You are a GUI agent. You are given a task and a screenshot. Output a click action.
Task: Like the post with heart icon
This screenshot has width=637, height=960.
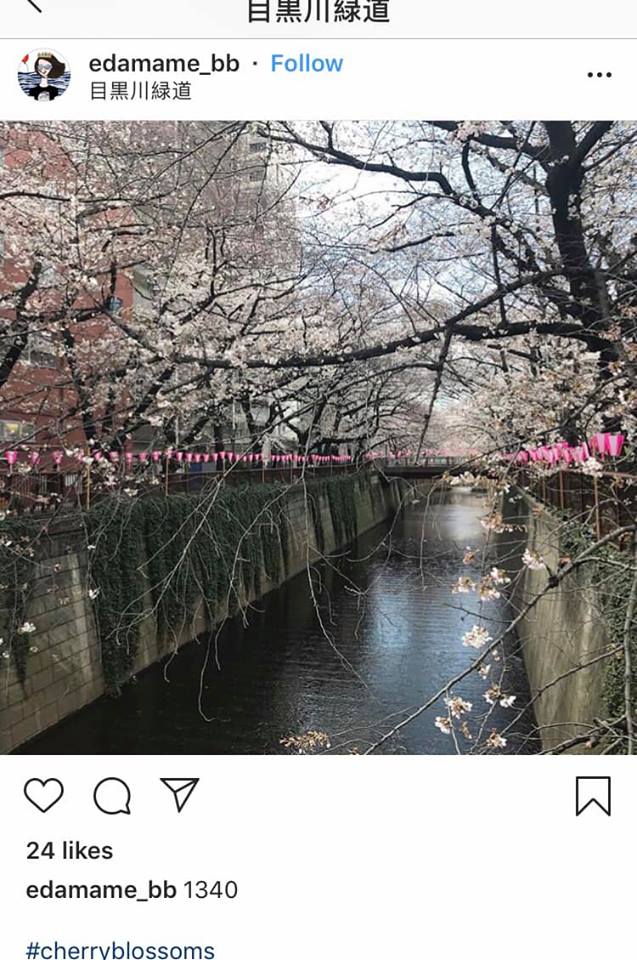43,795
